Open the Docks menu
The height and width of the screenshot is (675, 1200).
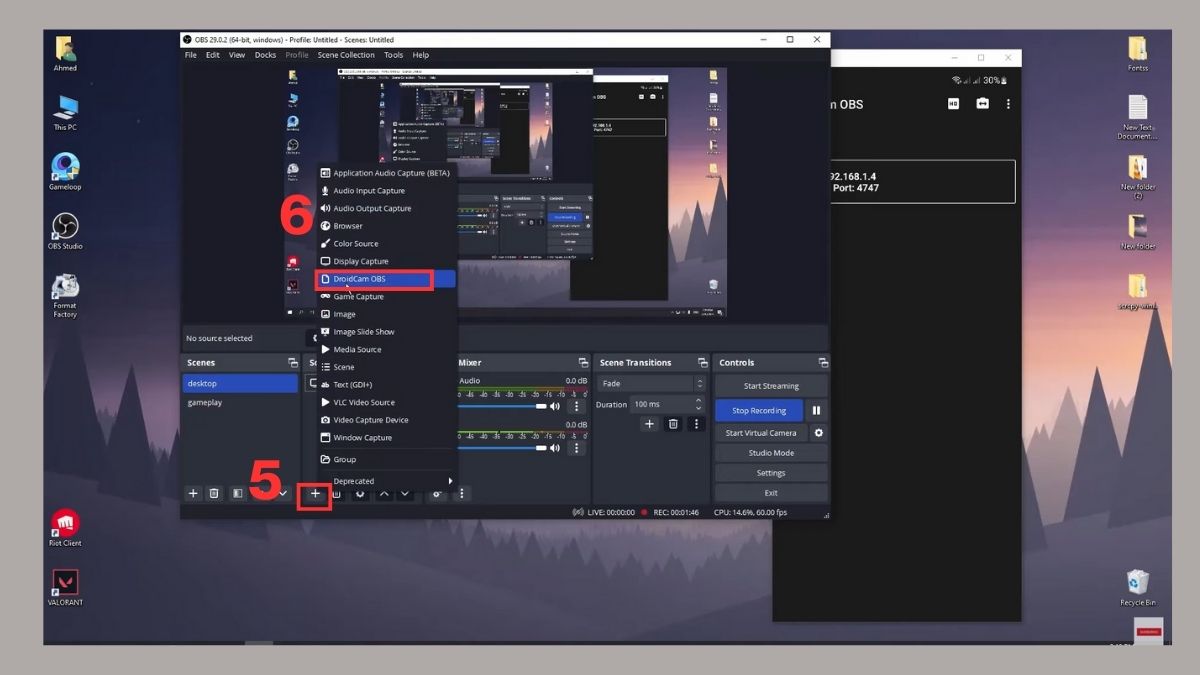tap(265, 55)
